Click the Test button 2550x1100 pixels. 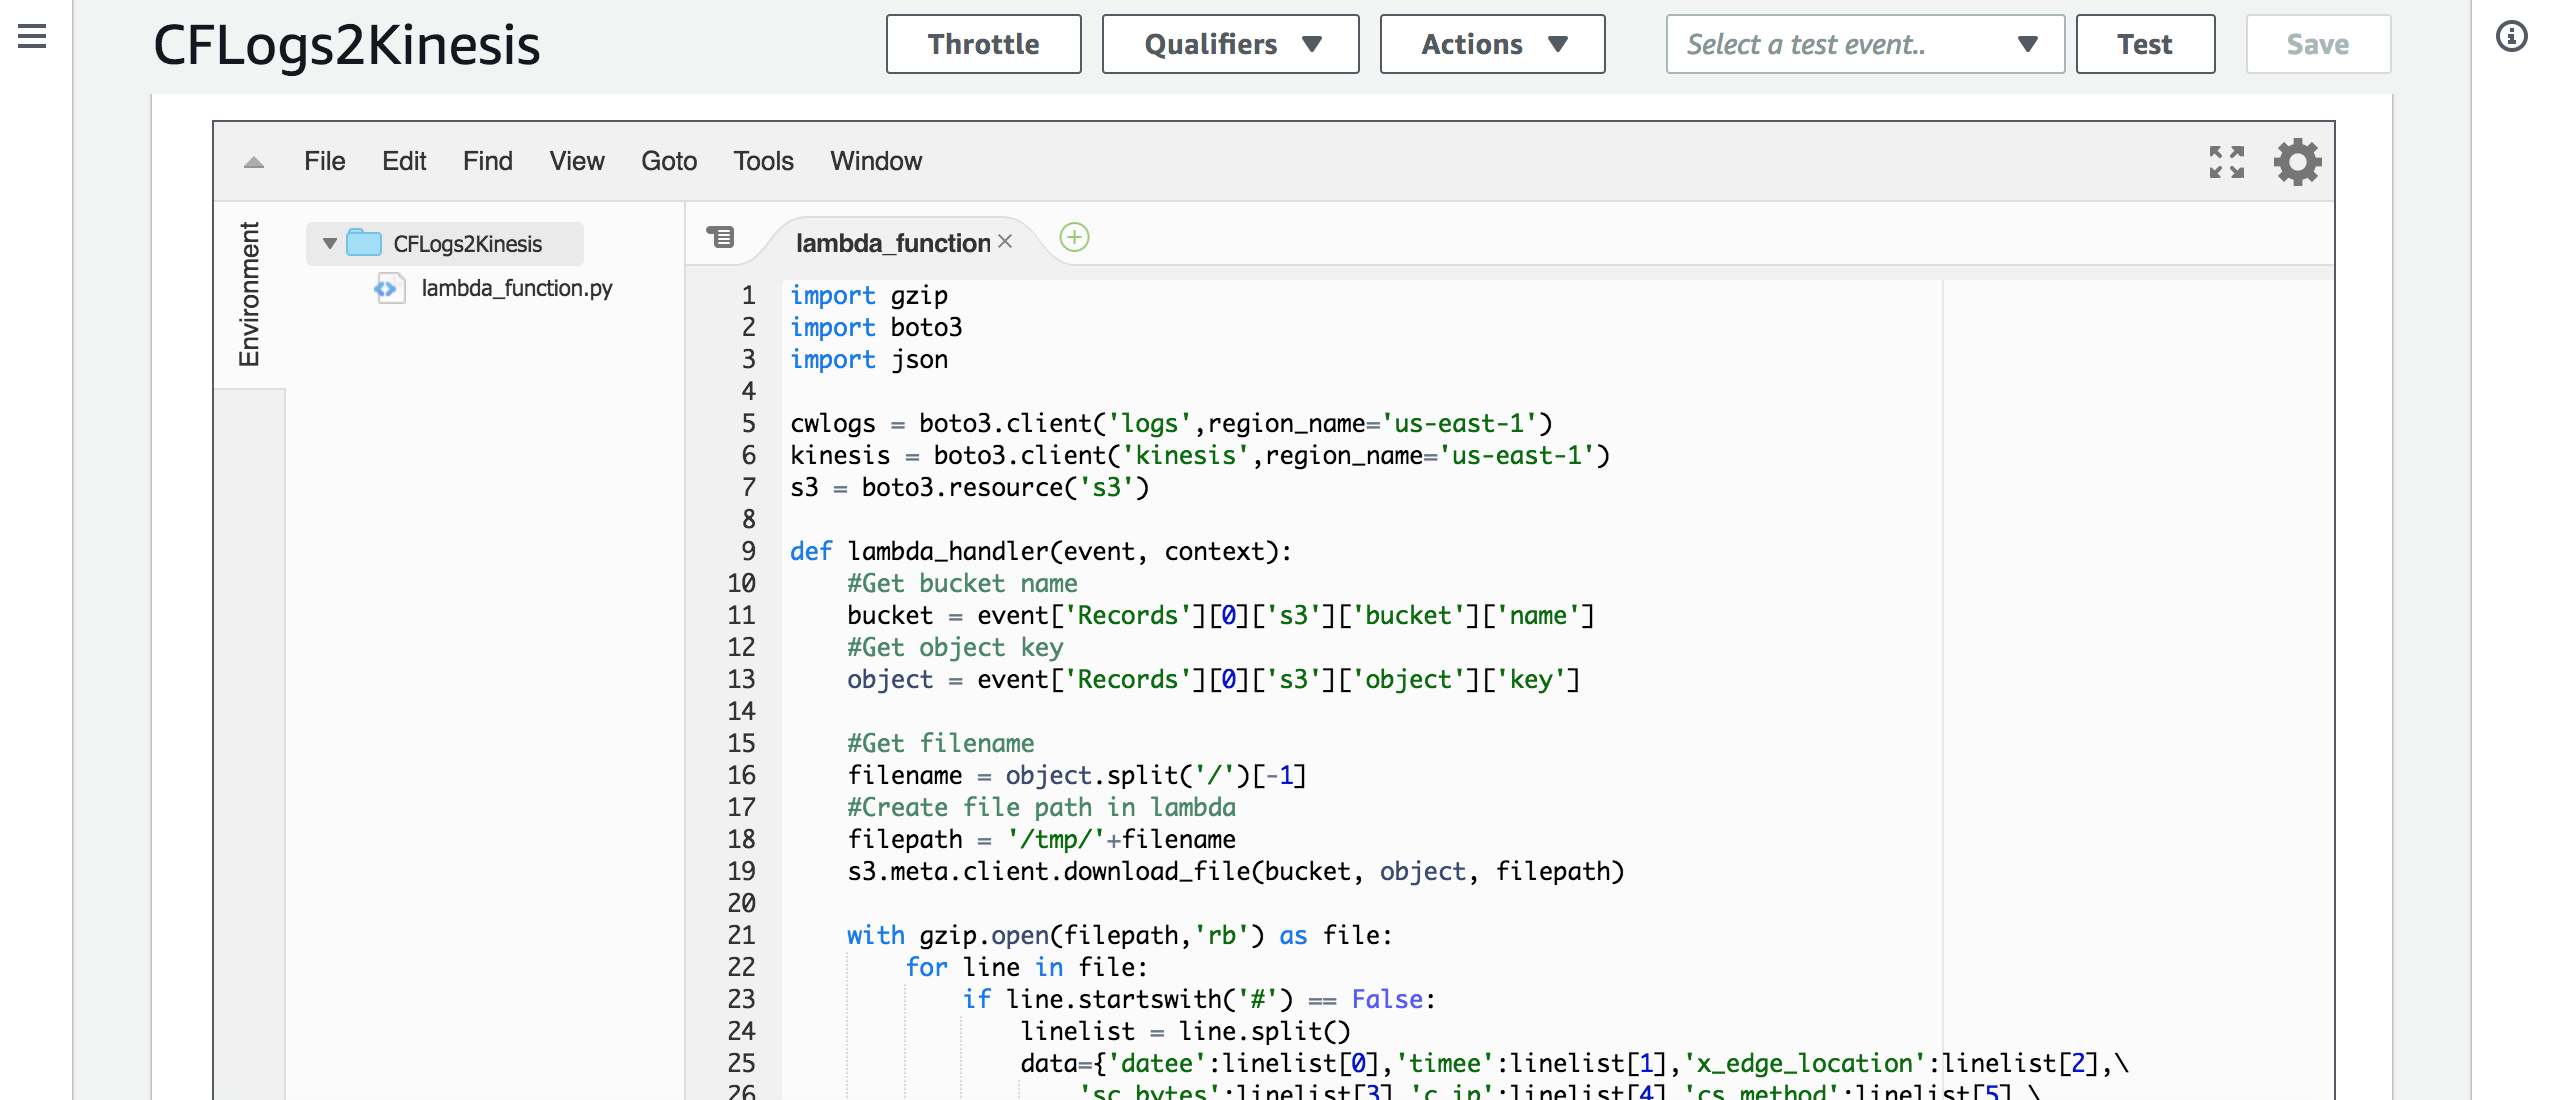[2144, 44]
